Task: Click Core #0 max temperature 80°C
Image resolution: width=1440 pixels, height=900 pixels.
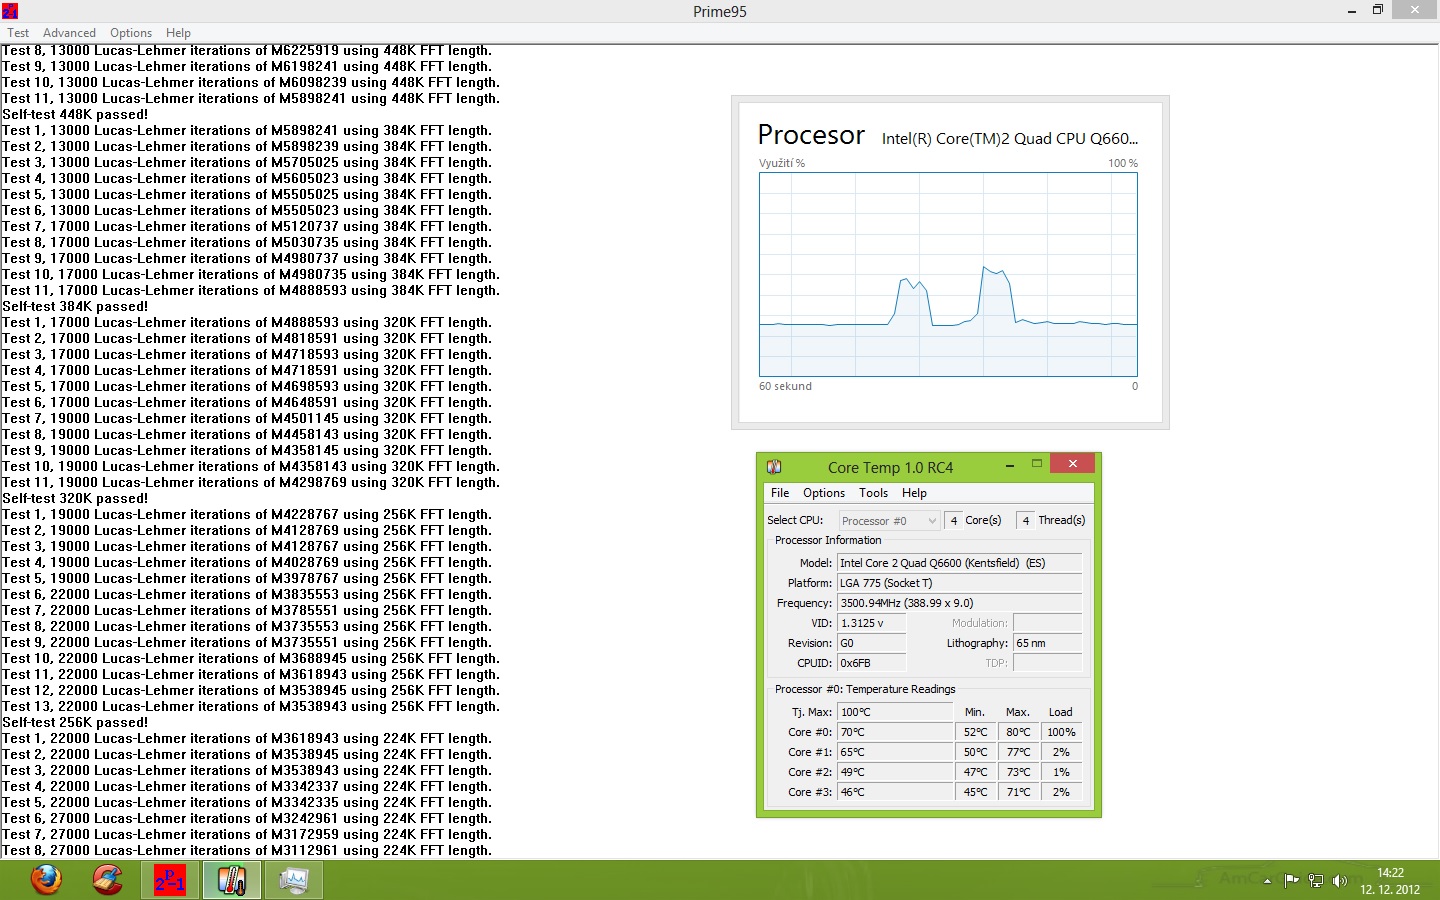Action: coord(1018,732)
